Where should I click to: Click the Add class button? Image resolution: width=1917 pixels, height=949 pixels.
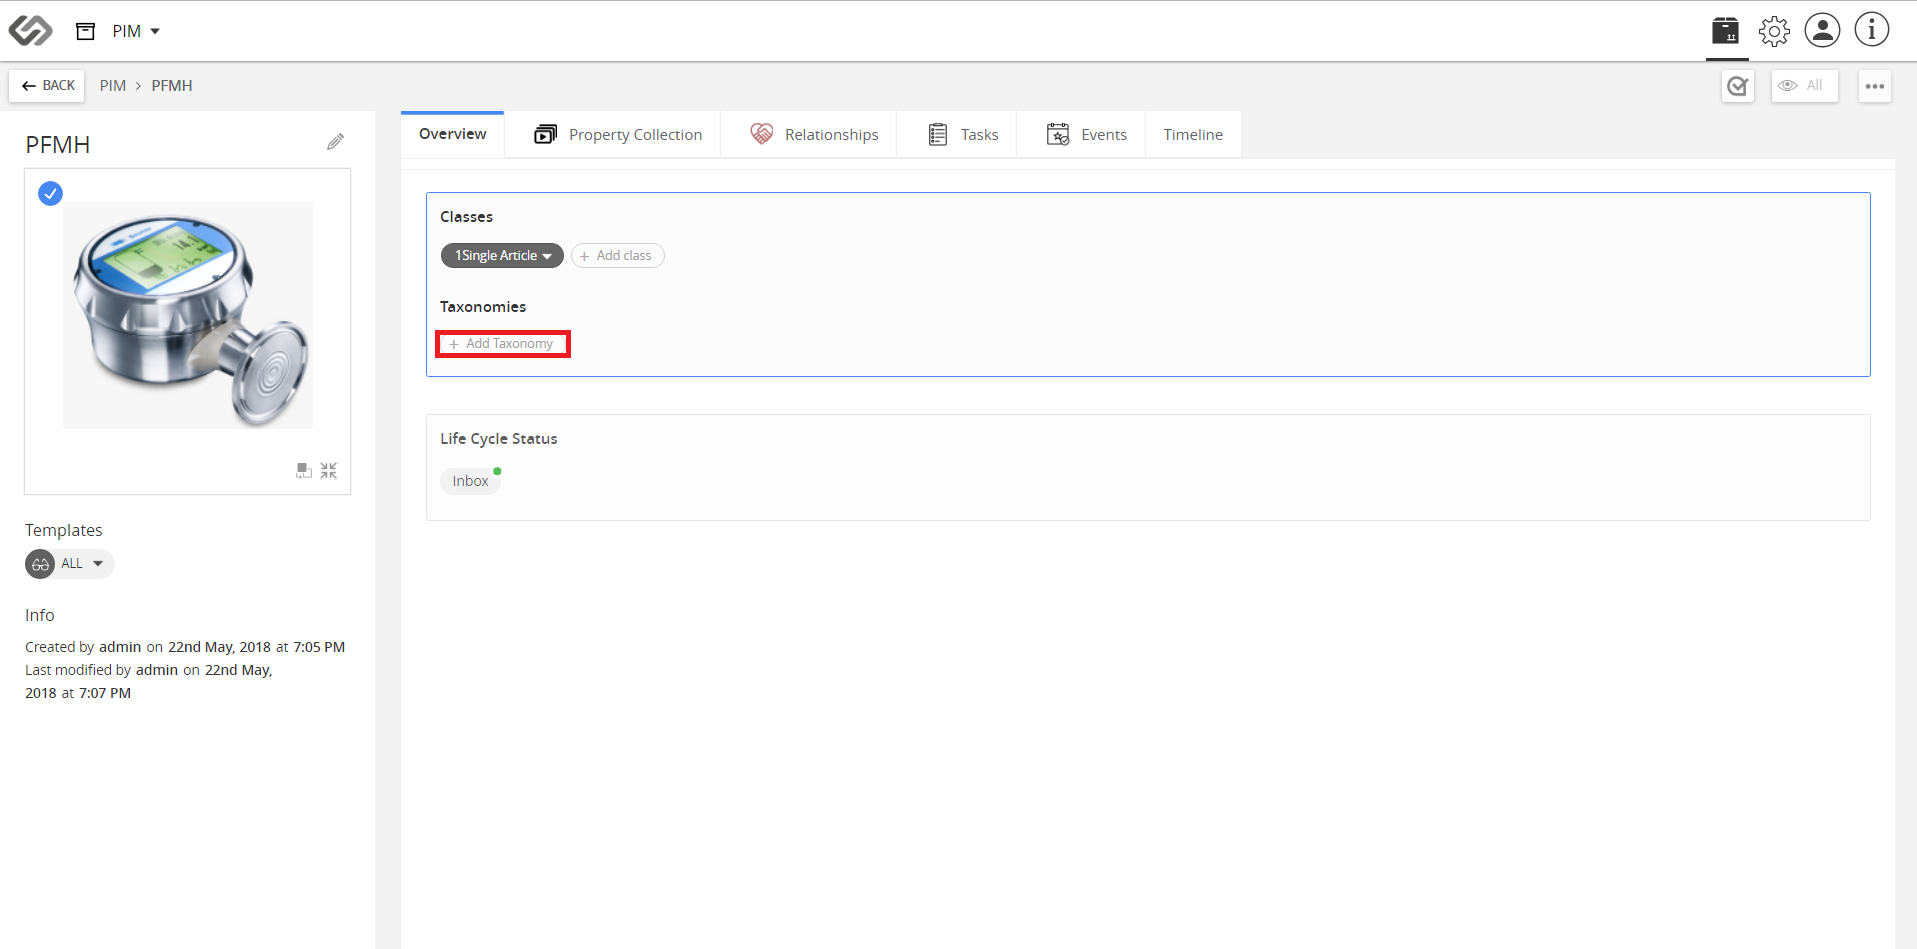(x=617, y=256)
